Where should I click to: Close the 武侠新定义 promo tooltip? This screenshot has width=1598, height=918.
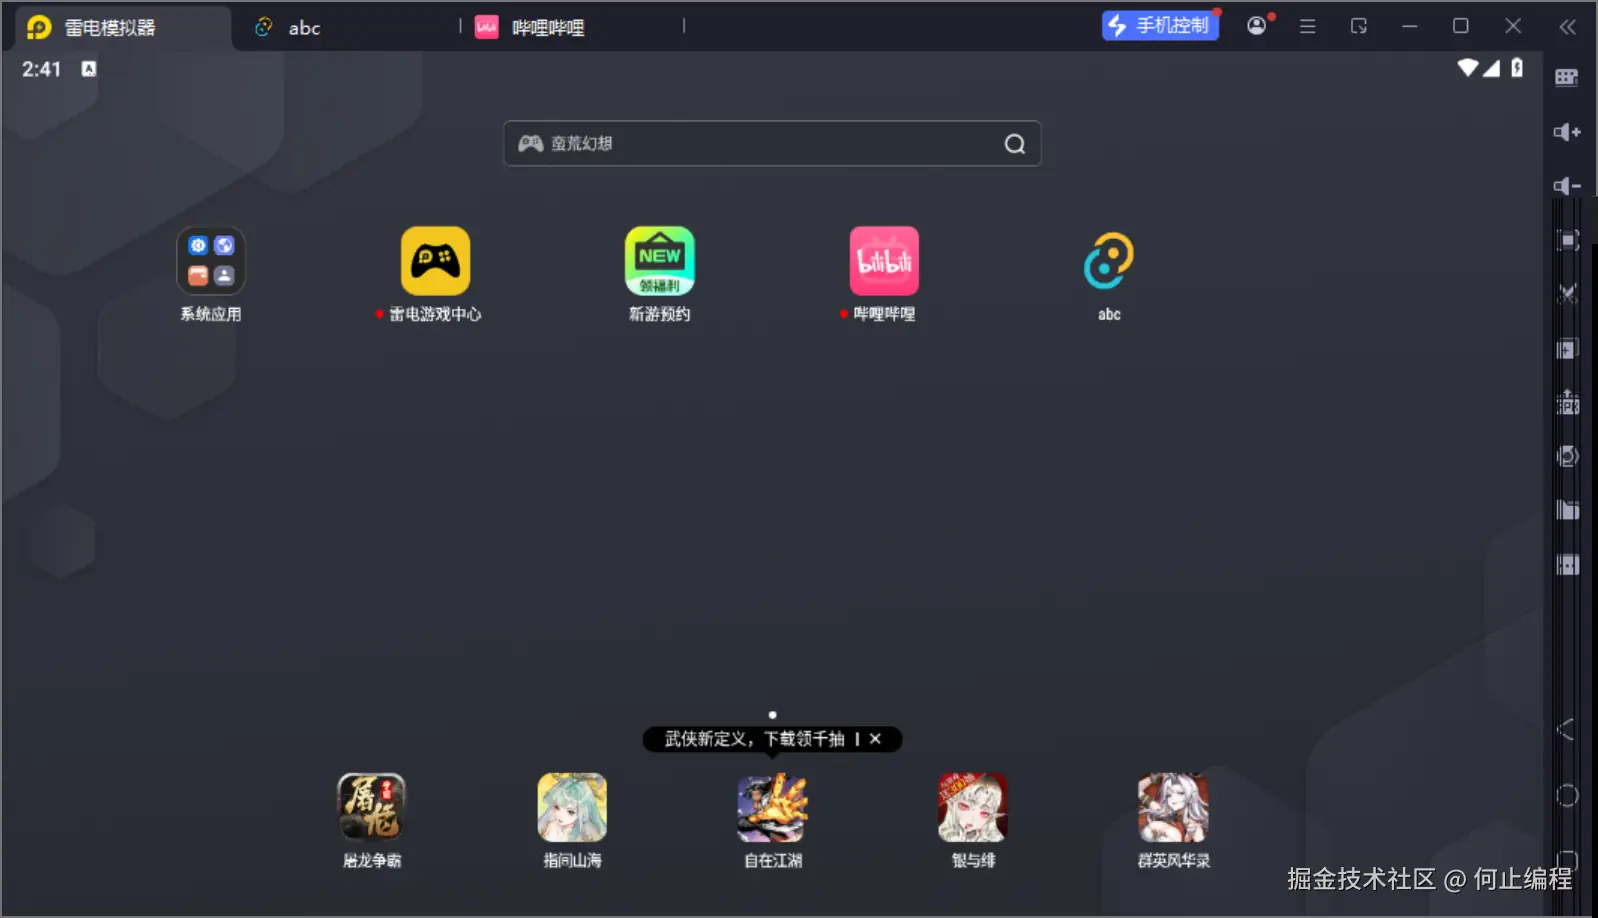tap(875, 739)
